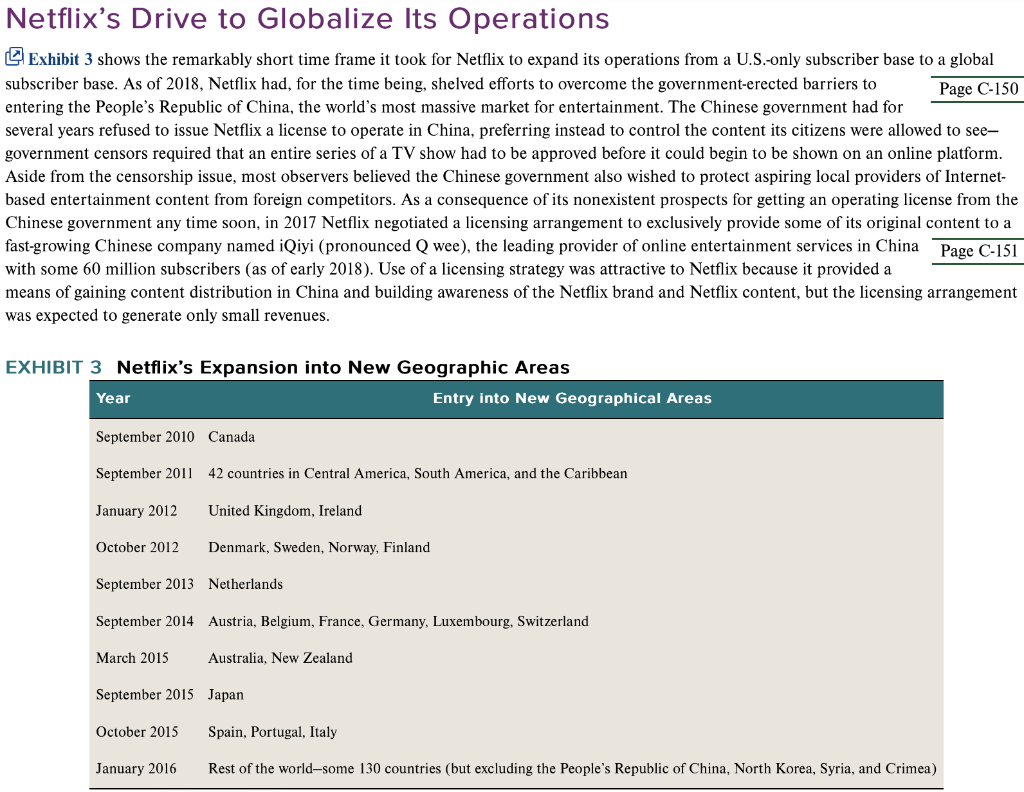1024x792 pixels.
Task: Click the Australia, New Zealand entry
Action: coord(280,657)
